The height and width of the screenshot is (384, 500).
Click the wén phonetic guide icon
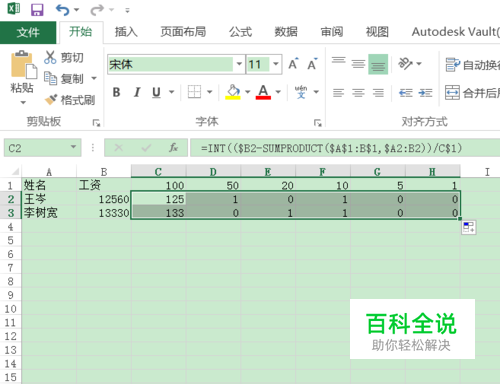click(x=301, y=92)
